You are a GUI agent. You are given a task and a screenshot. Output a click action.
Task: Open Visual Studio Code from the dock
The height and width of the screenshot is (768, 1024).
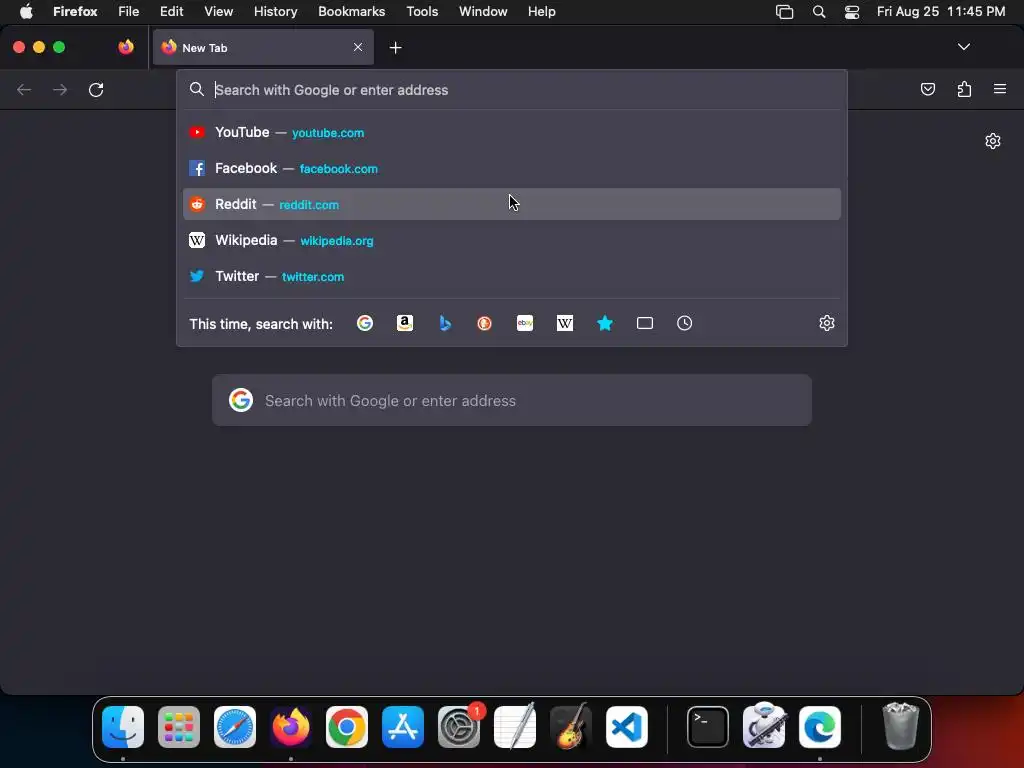click(x=627, y=727)
